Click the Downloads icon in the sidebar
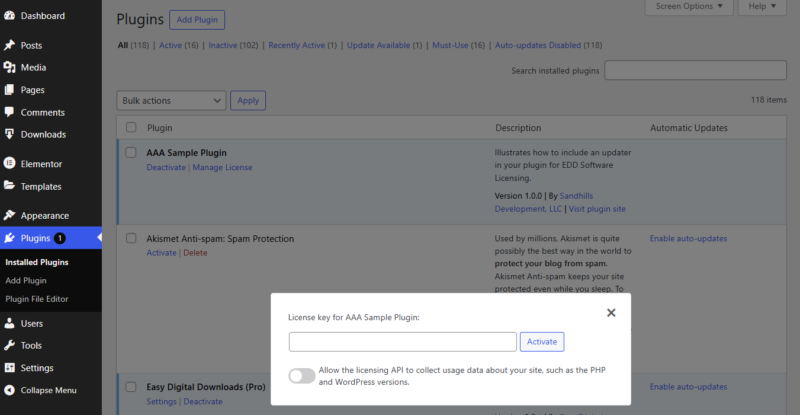Image resolution: width=800 pixels, height=415 pixels. (x=10, y=134)
